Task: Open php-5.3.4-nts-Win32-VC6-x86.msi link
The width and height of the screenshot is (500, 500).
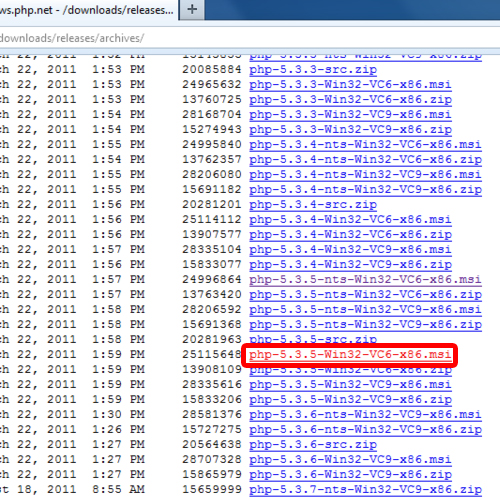Action: tap(365, 144)
